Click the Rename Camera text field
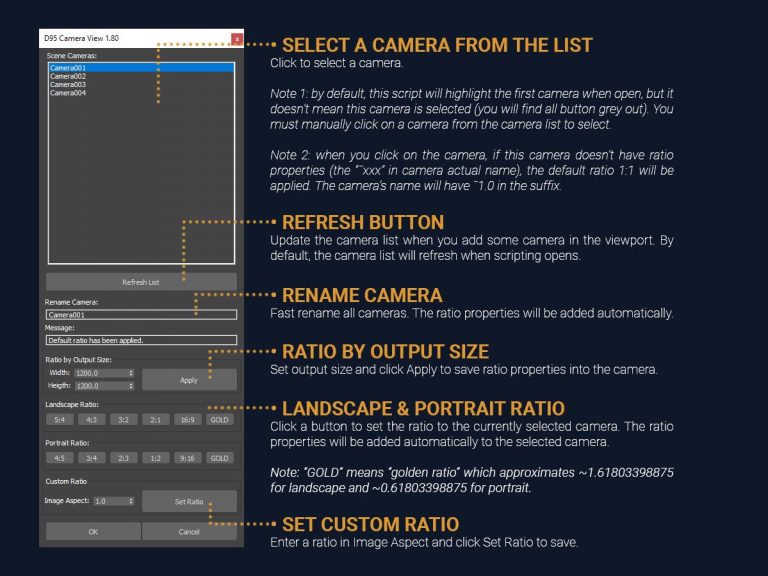Screen dimensions: 768x576 [140, 314]
